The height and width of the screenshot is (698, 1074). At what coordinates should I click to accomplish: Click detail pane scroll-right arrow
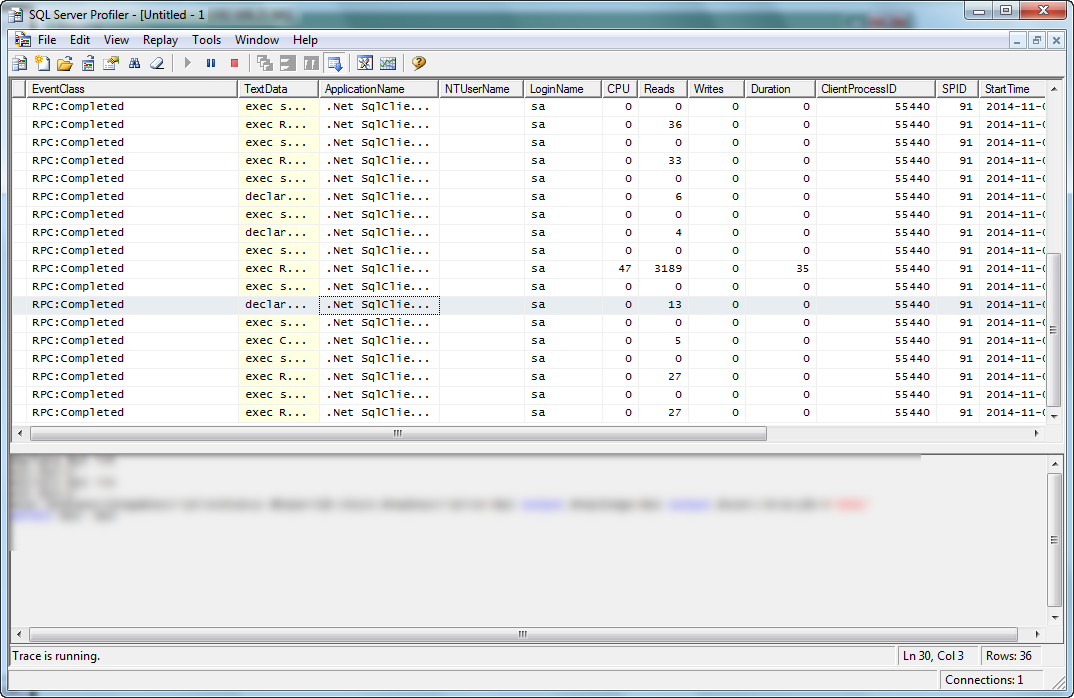1037,634
